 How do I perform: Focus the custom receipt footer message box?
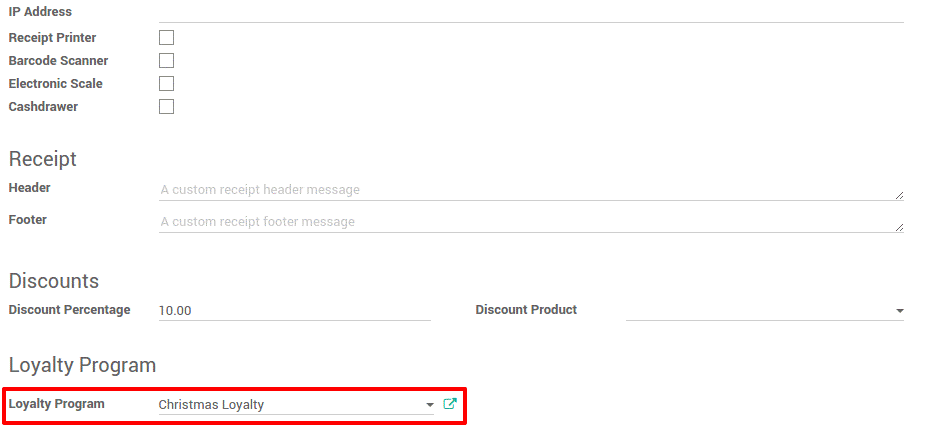click(520, 222)
